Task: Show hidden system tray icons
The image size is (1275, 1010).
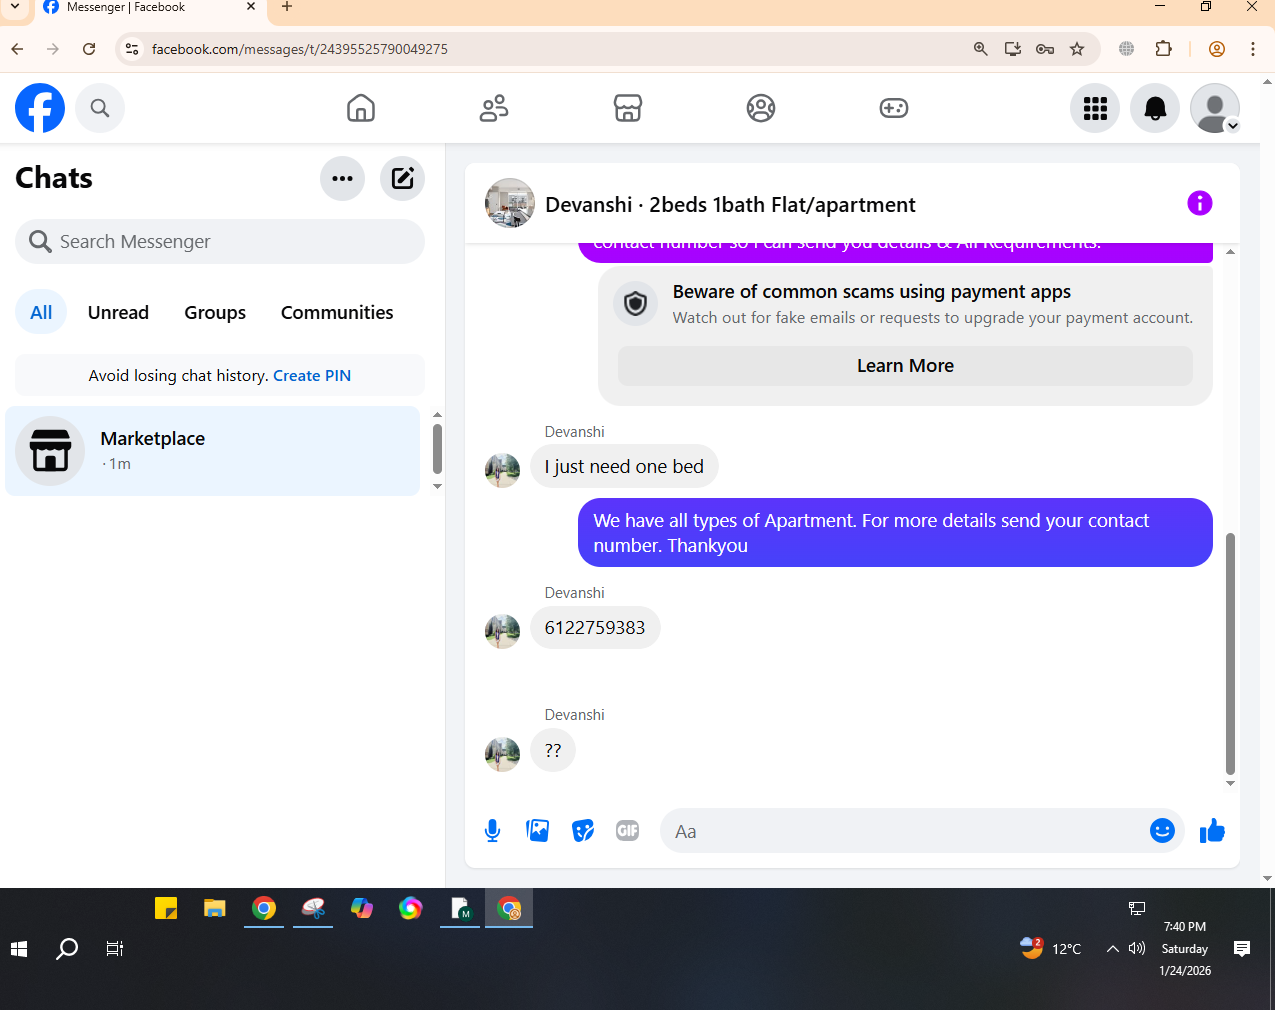Action: point(1112,949)
